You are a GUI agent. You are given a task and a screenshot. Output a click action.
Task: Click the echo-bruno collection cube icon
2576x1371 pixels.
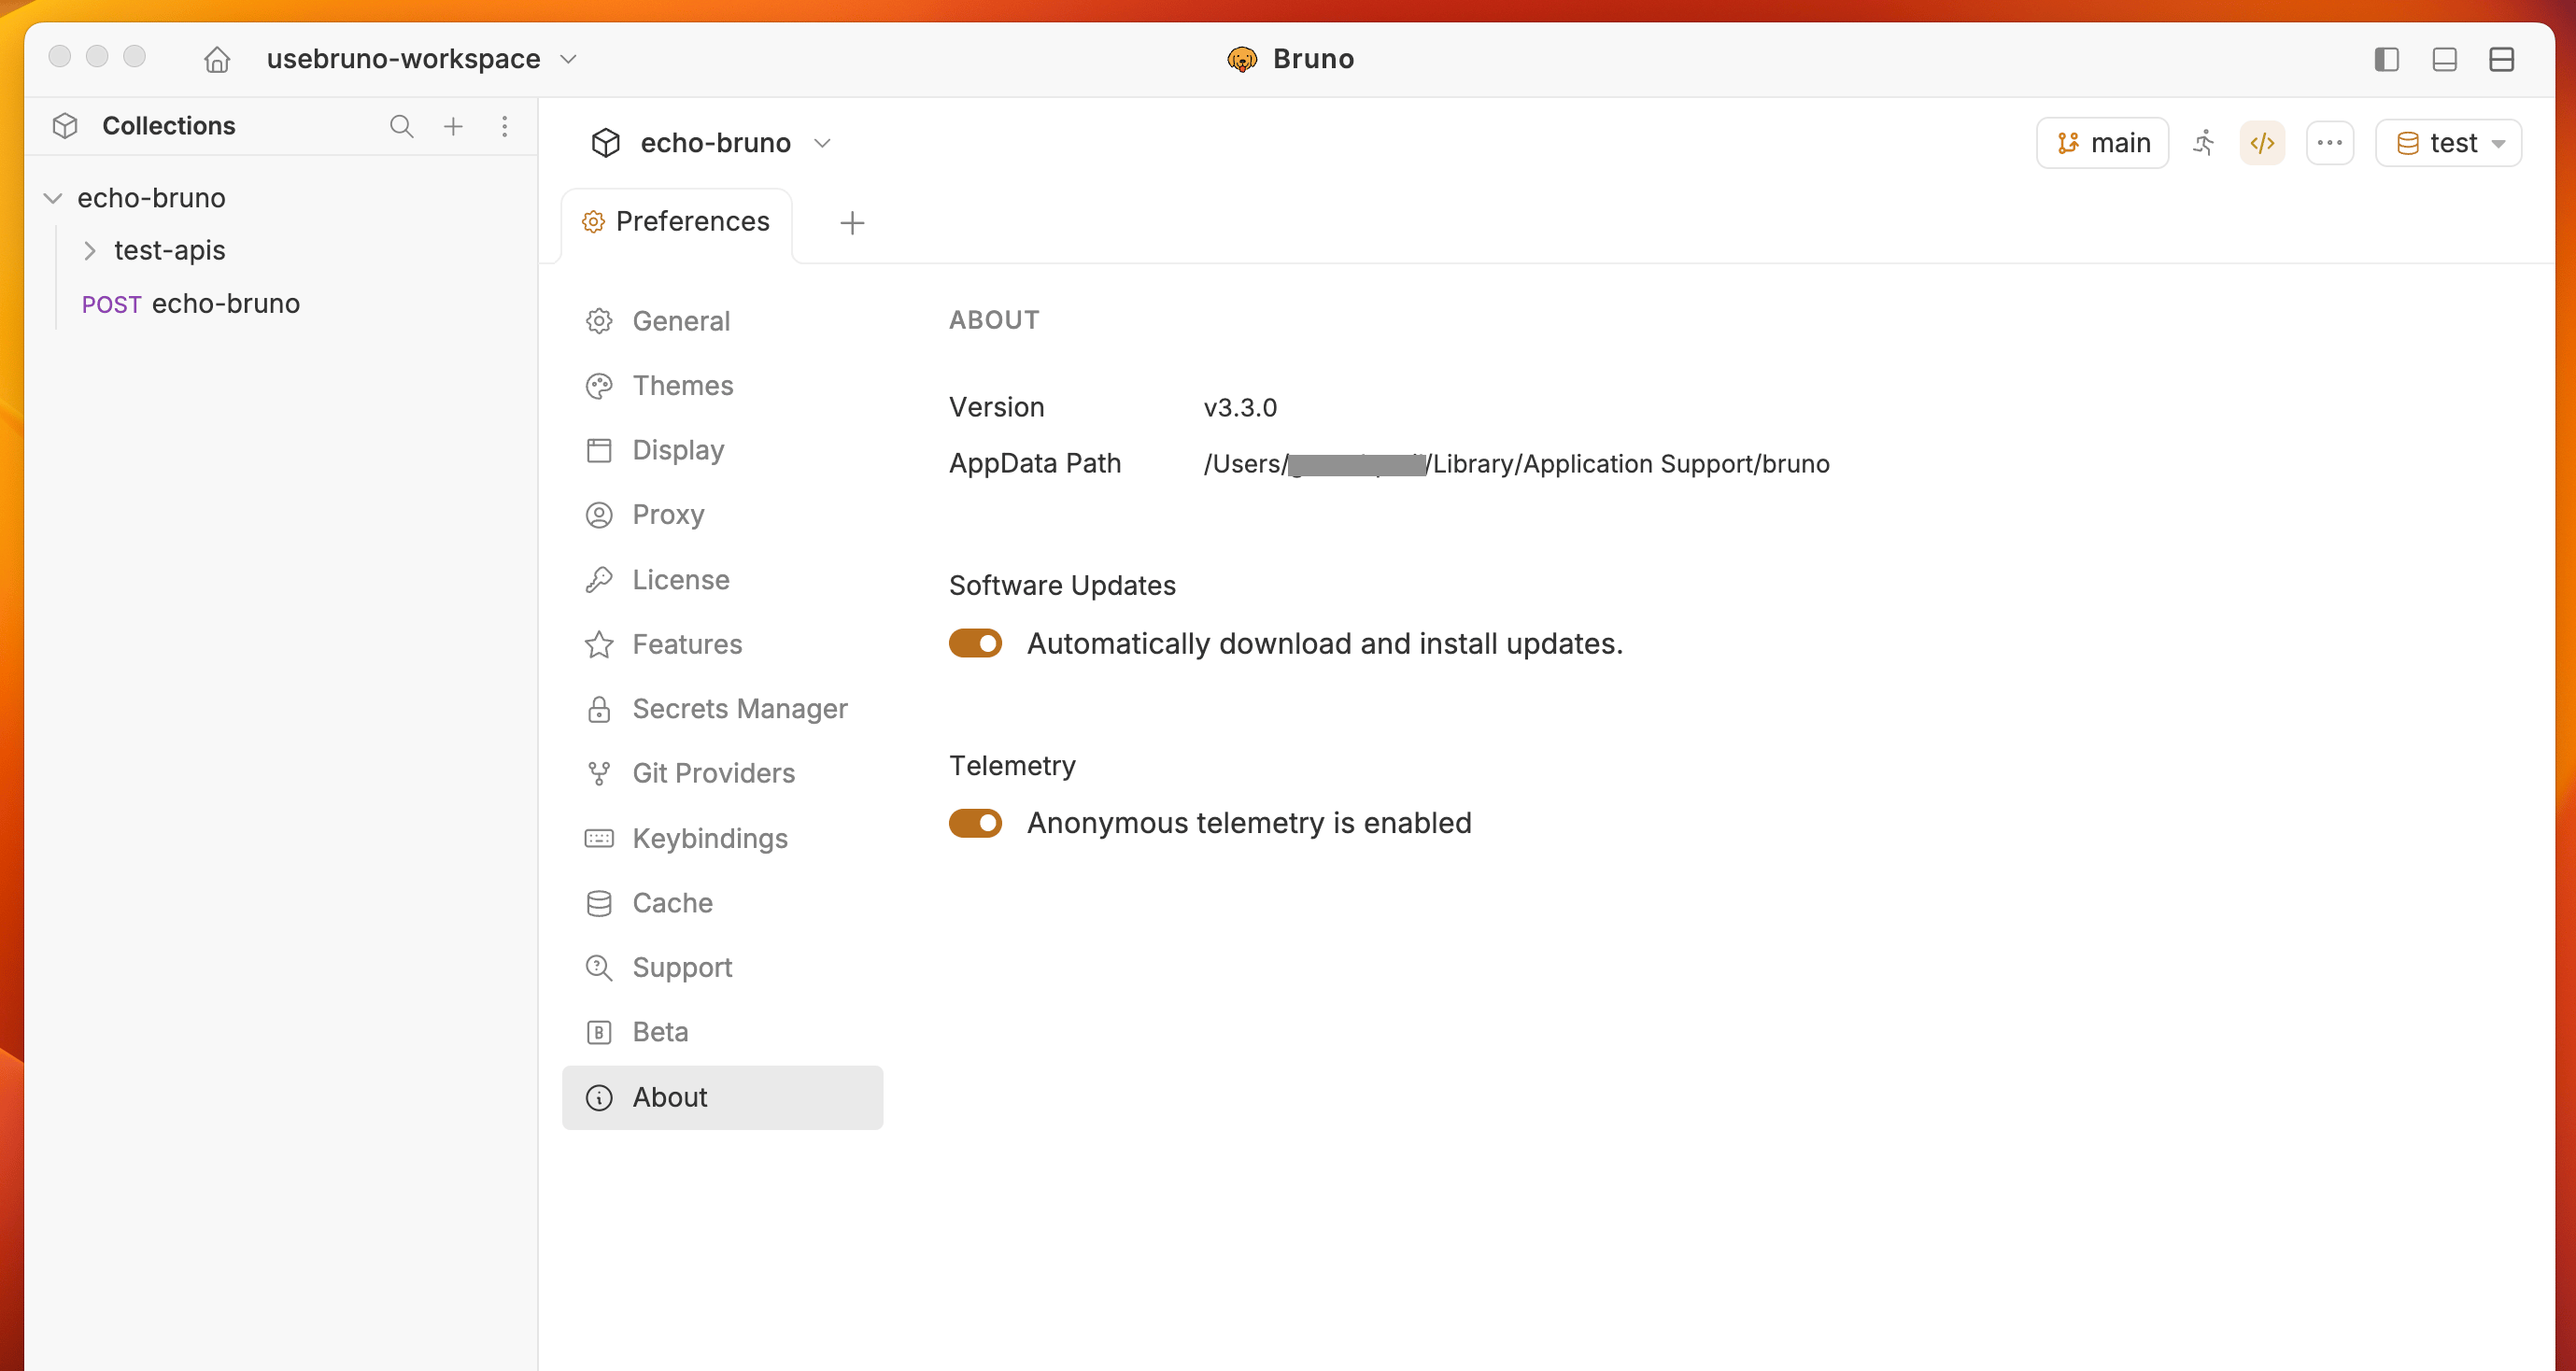click(x=606, y=143)
